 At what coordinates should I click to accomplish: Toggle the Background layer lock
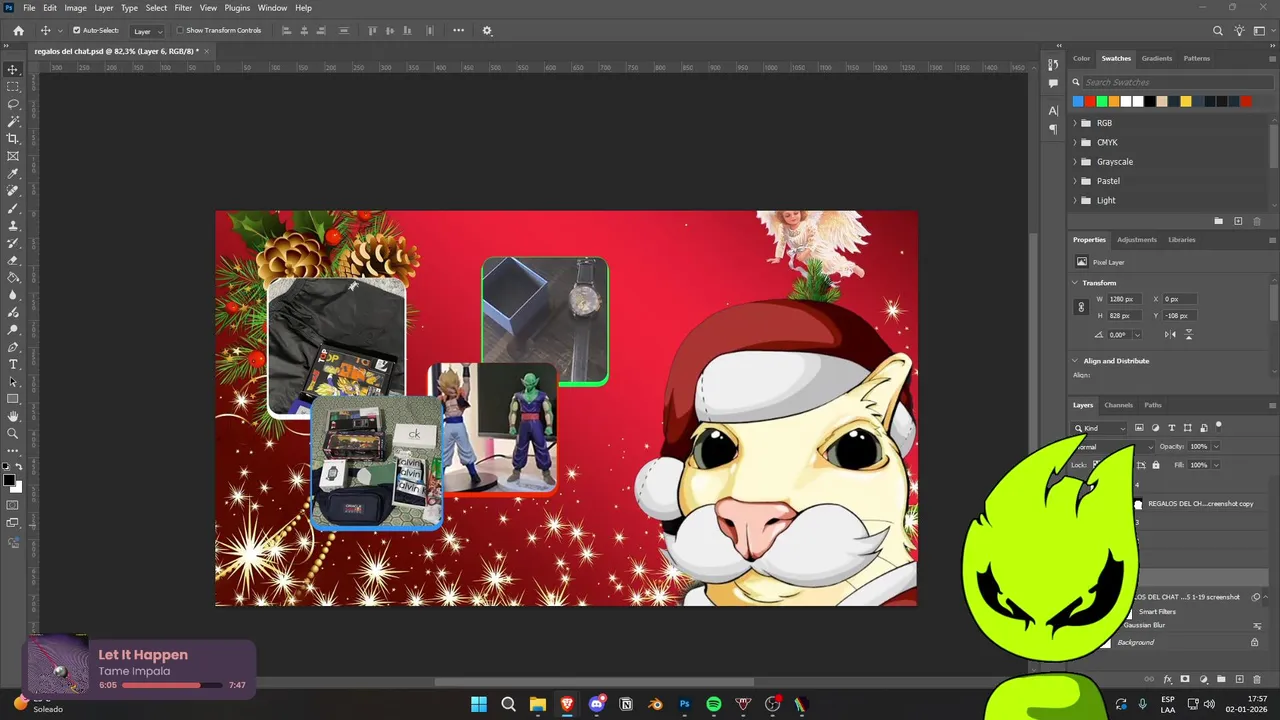(1256, 642)
